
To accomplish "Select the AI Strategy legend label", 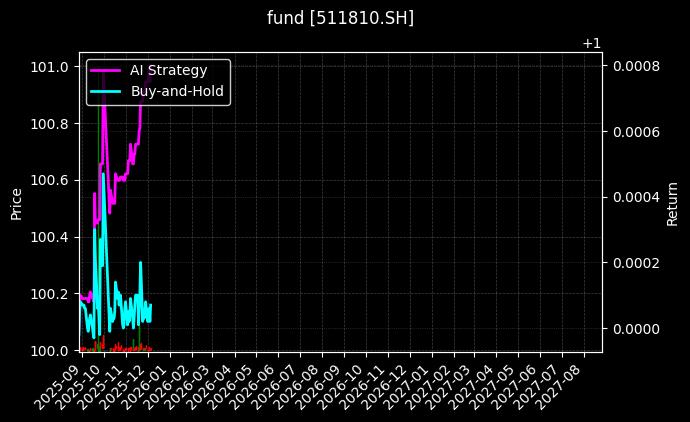I will point(169,70).
